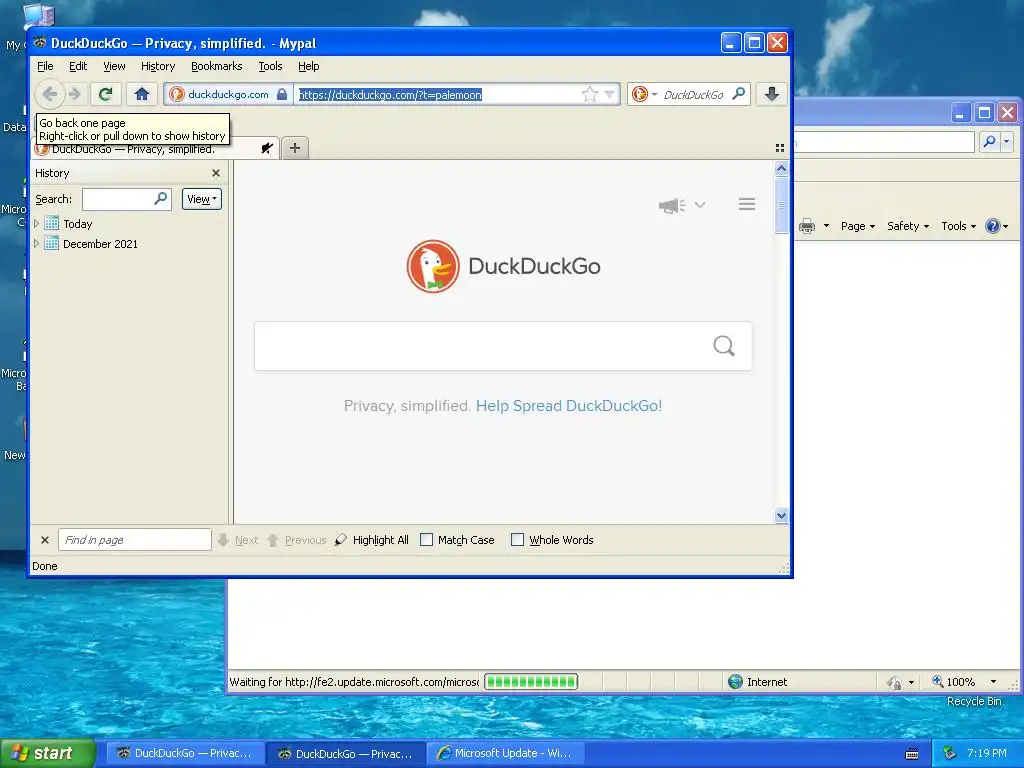Open the Safety menu in Internet Explorer
1024x768 pixels.
point(908,226)
